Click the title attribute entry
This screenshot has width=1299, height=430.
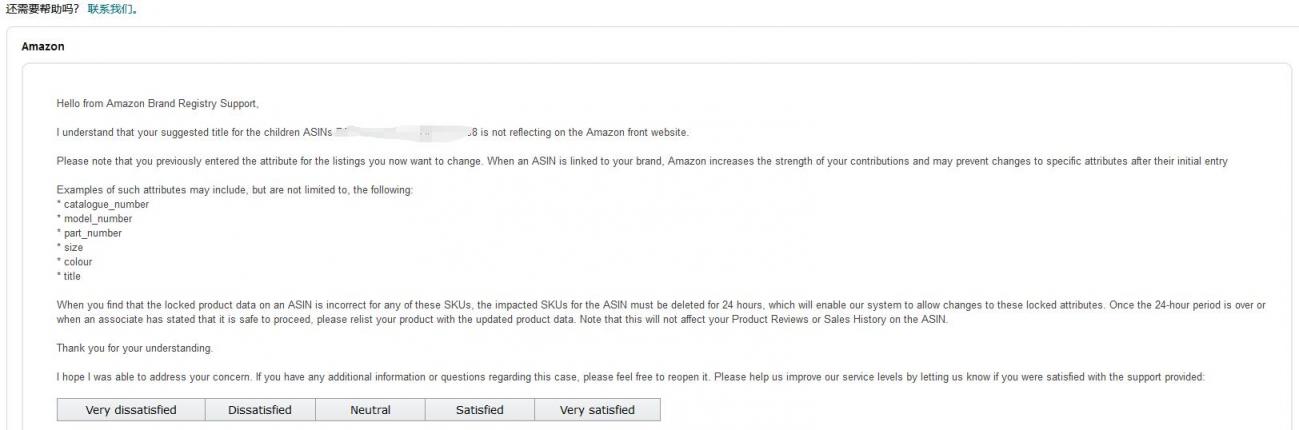tap(70, 276)
